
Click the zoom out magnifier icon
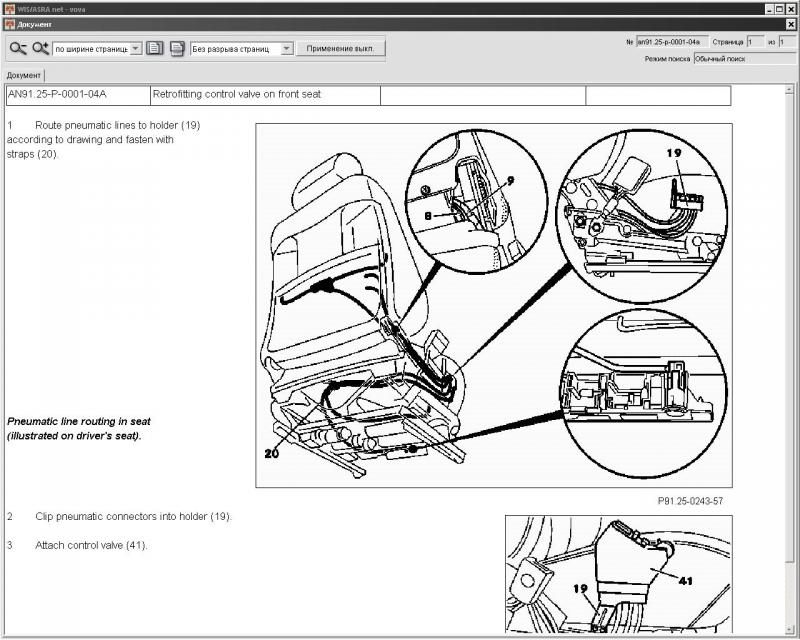(18, 48)
